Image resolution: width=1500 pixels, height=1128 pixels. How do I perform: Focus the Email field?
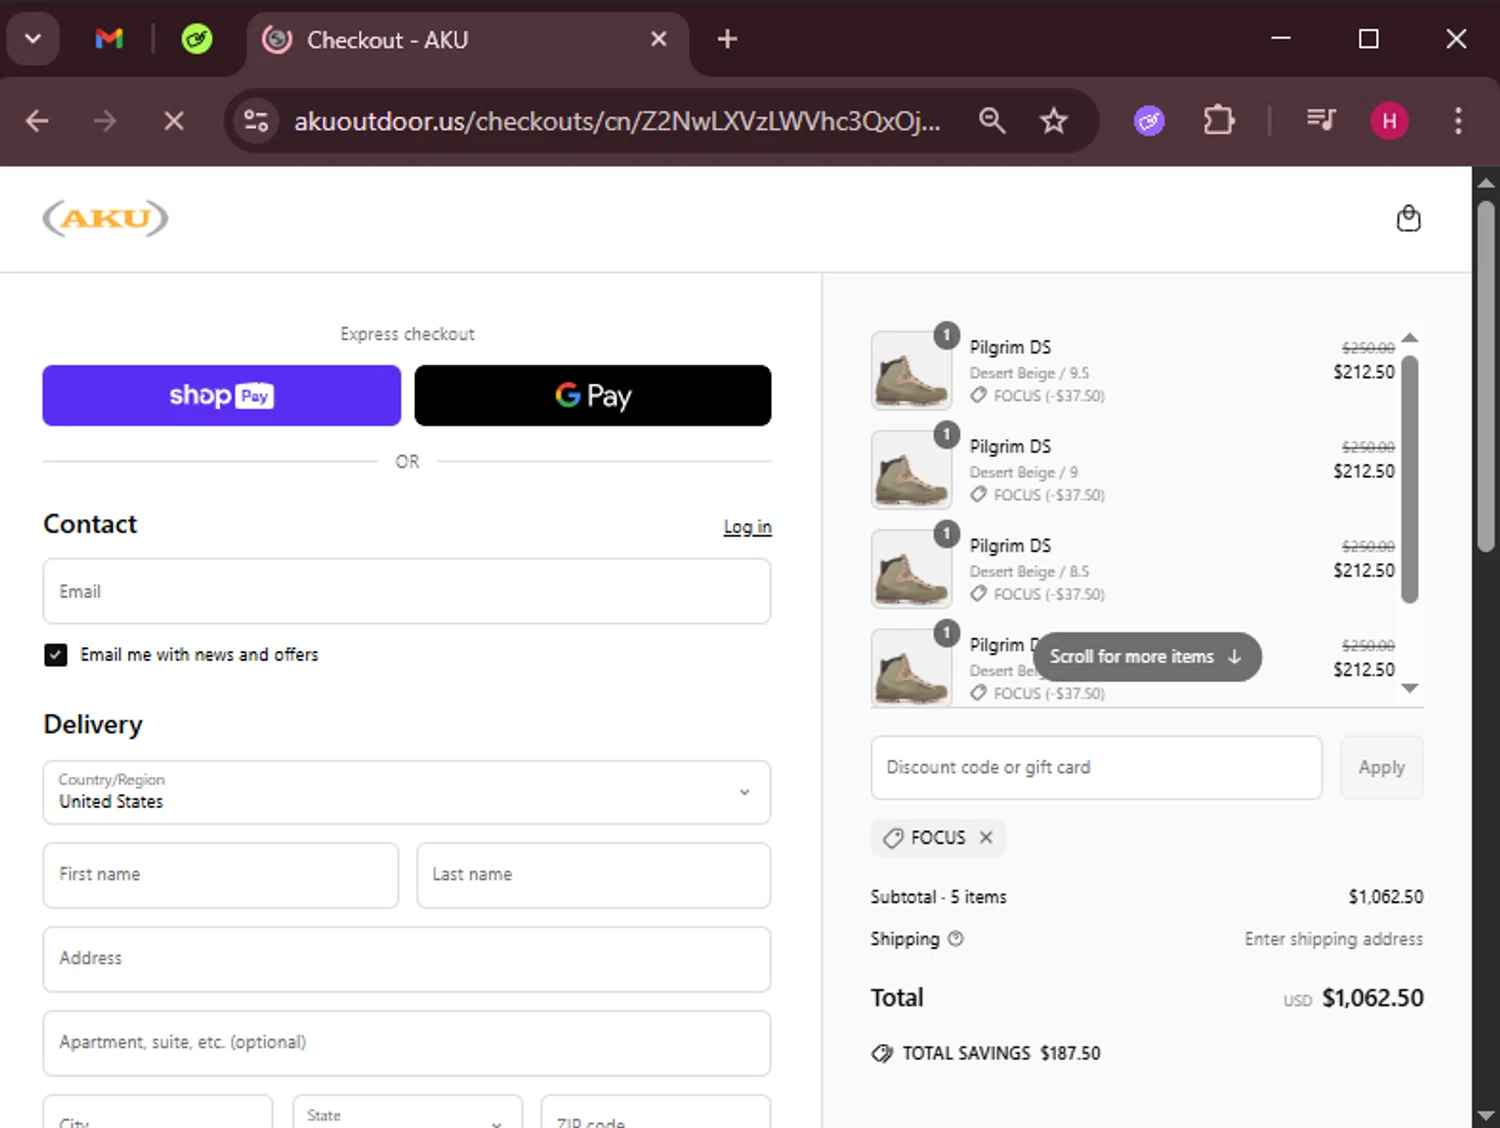click(406, 591)
